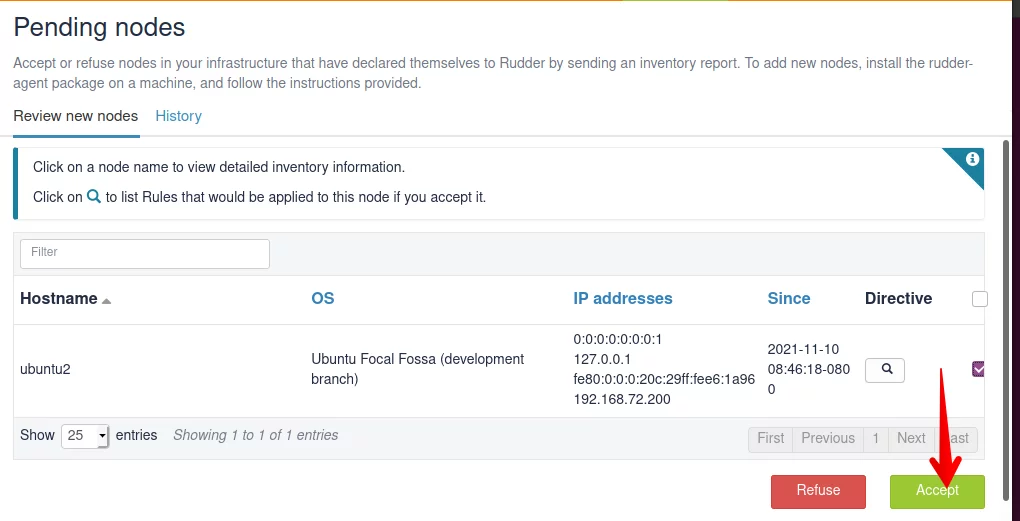Click the Filter input field

pyautogui.click(x=144, y=254)
